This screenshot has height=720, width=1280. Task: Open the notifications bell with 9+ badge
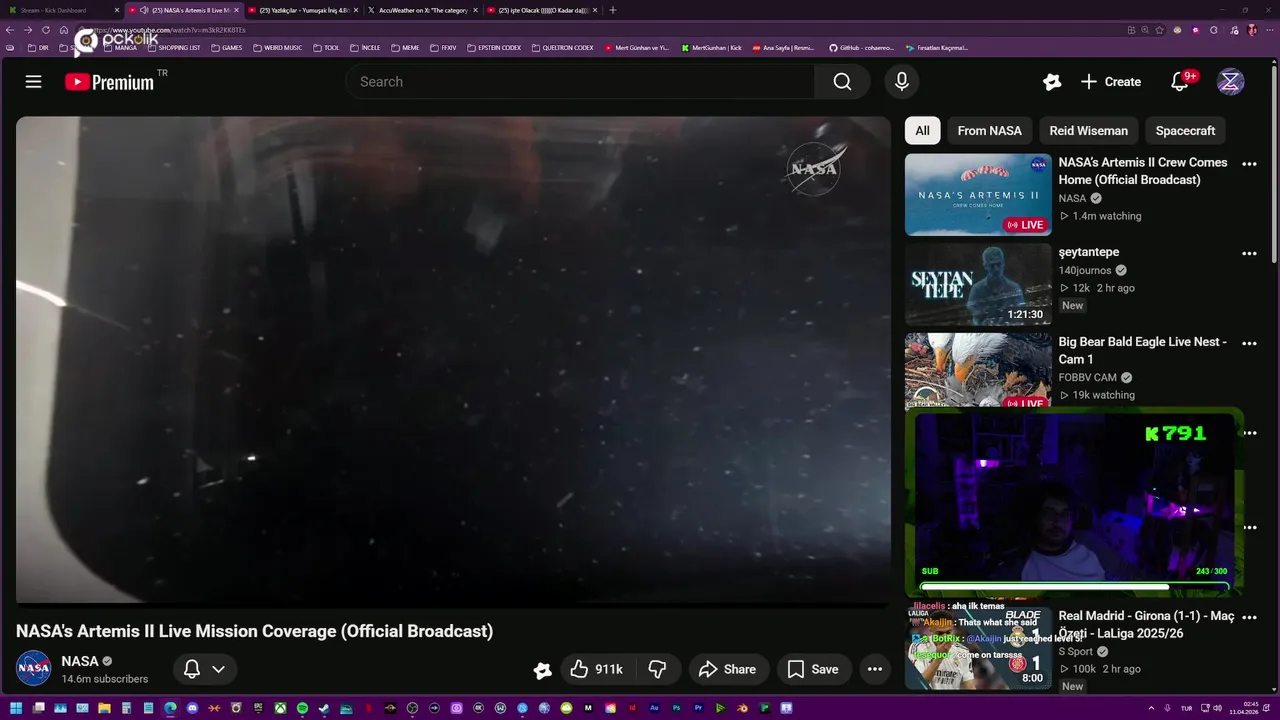pyautogui.click(x=1181, y=82)
